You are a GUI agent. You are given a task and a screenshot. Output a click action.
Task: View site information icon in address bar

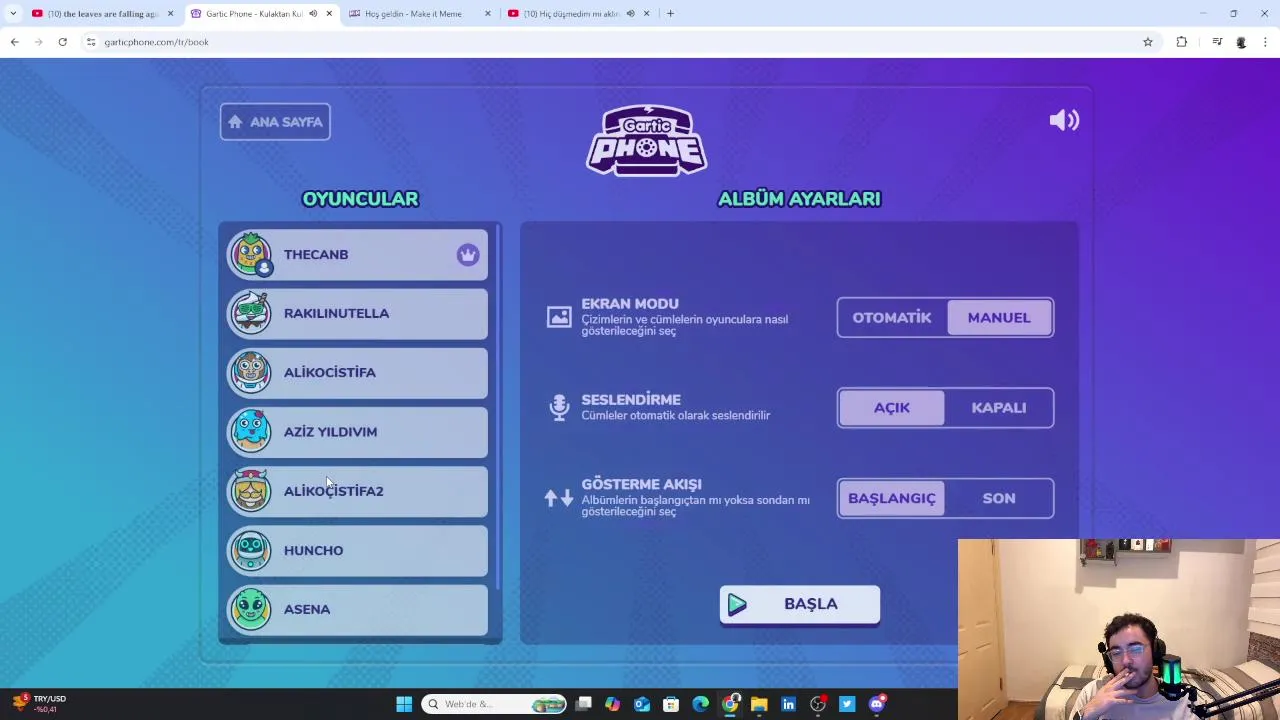91,42
